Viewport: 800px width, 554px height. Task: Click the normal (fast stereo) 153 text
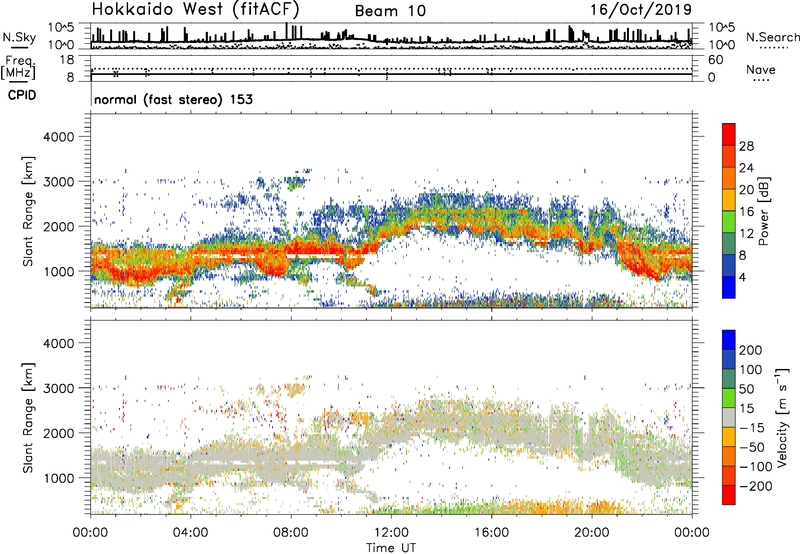(173, 99)
